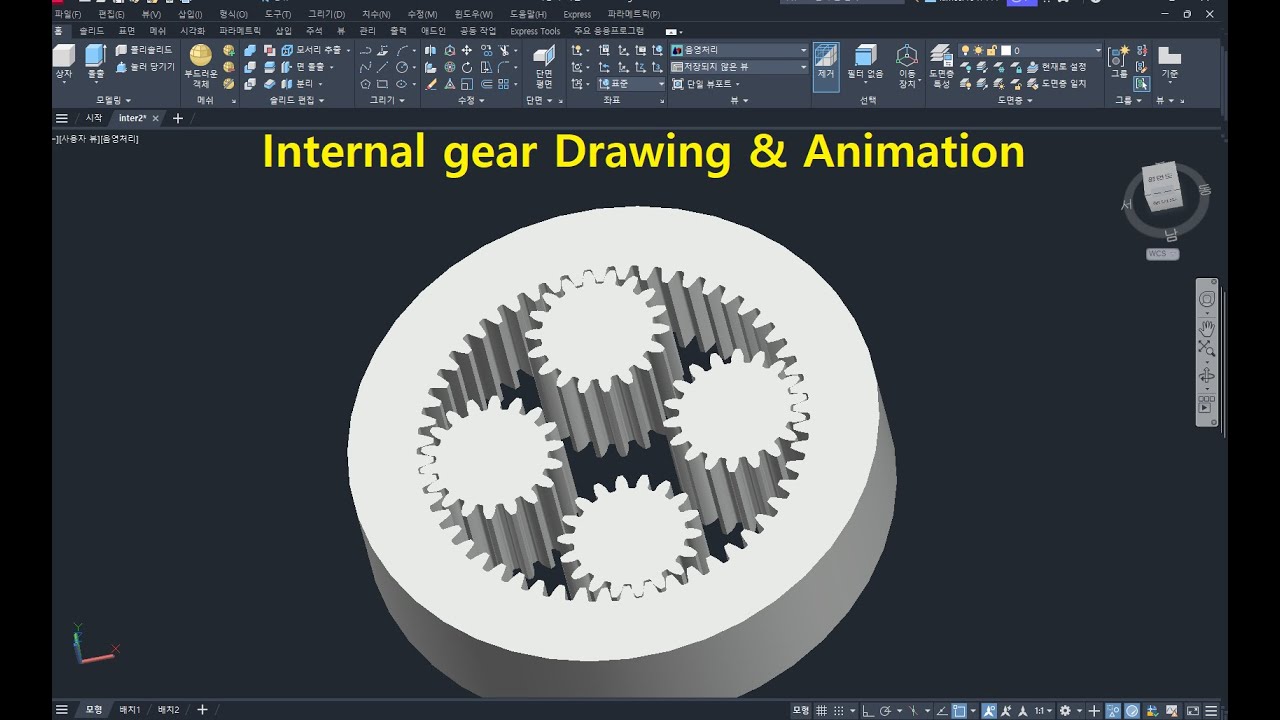The width and height of the screenshot is (1280, 720).
Task: Select the Polygon draw tool
Action: (x=366, y=84)
